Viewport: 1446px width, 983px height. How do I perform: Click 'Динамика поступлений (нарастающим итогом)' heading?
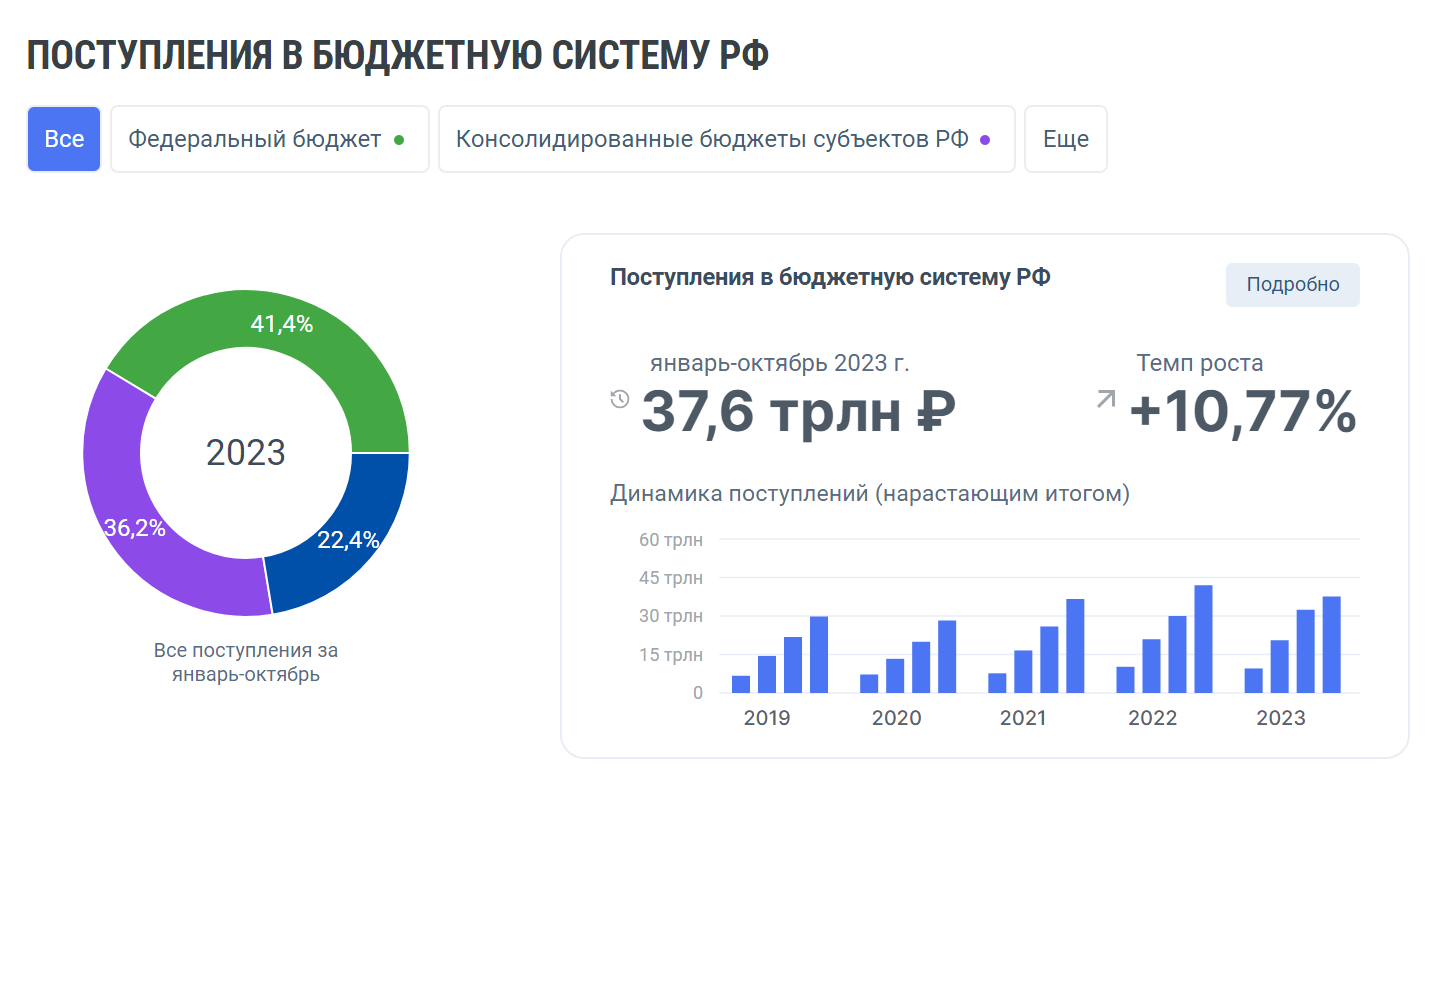click(x=870, y=493)
